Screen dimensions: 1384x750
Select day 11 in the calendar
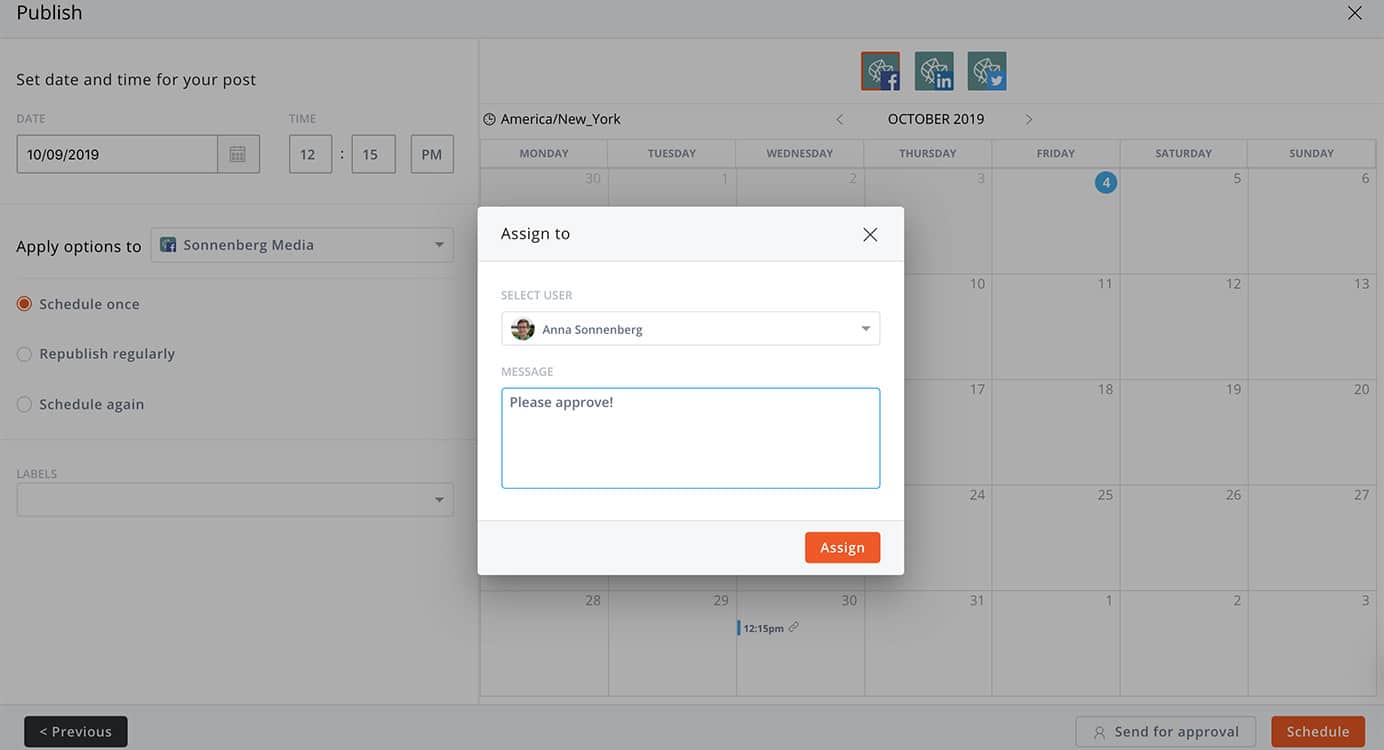[x=1056, y=326]
